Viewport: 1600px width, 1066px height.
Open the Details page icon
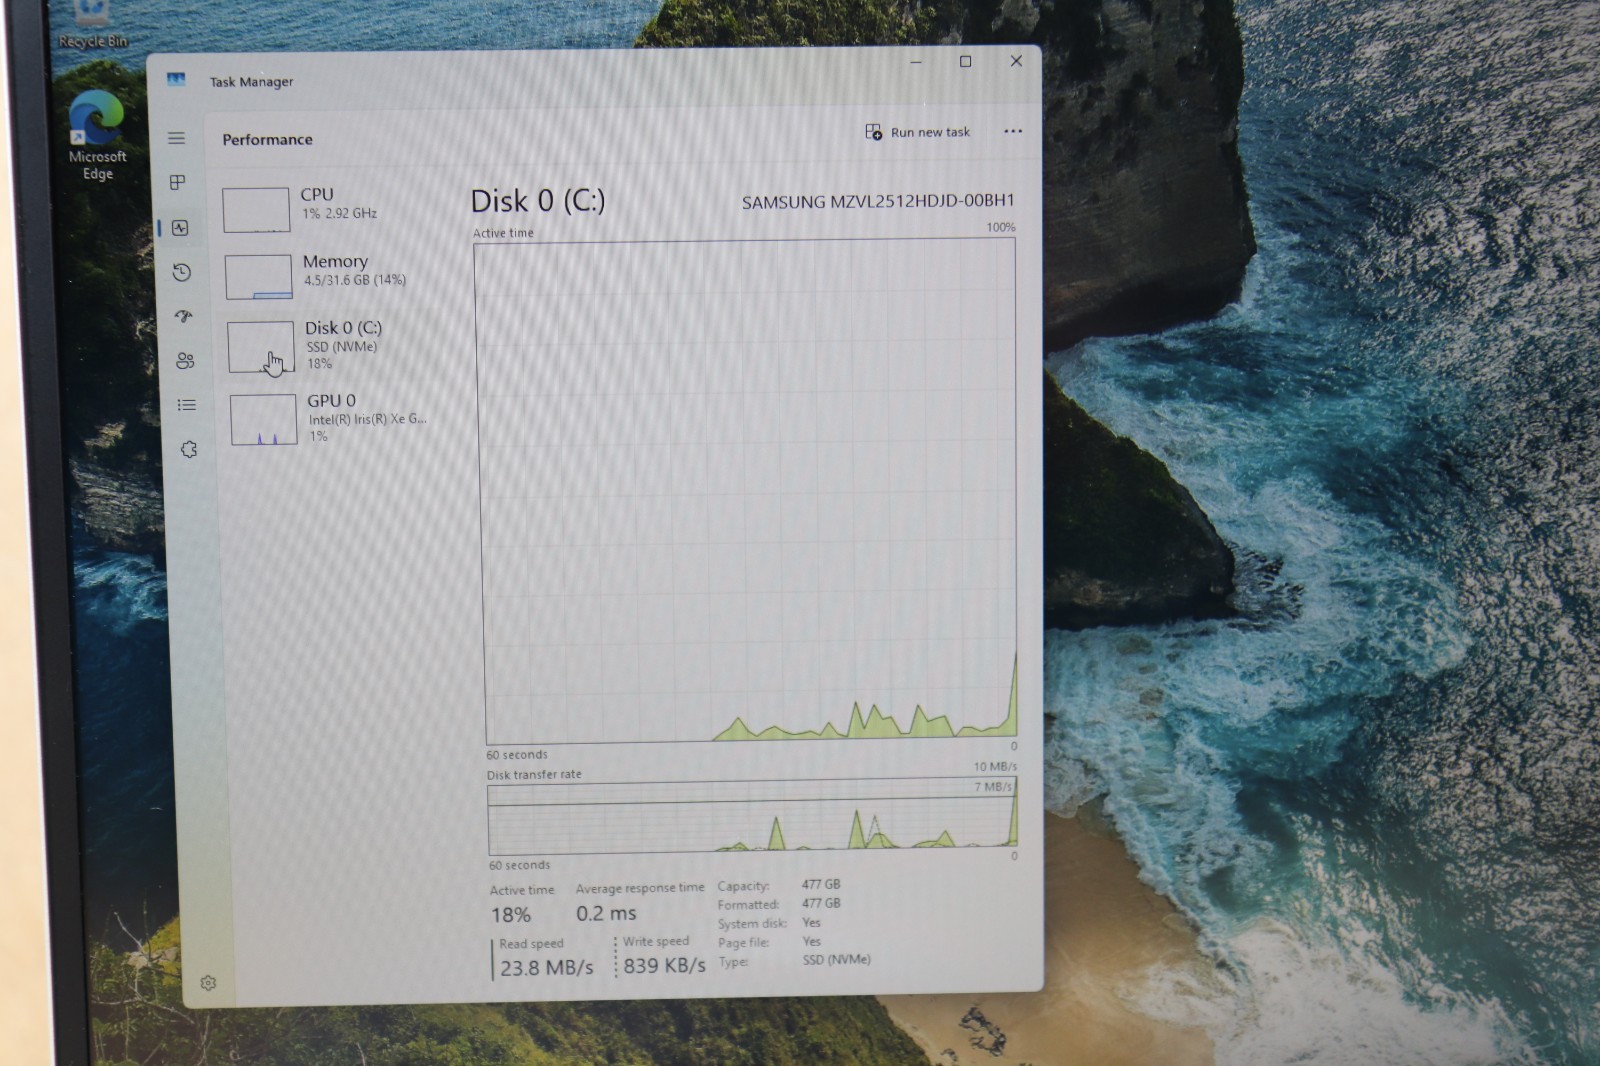187,405
